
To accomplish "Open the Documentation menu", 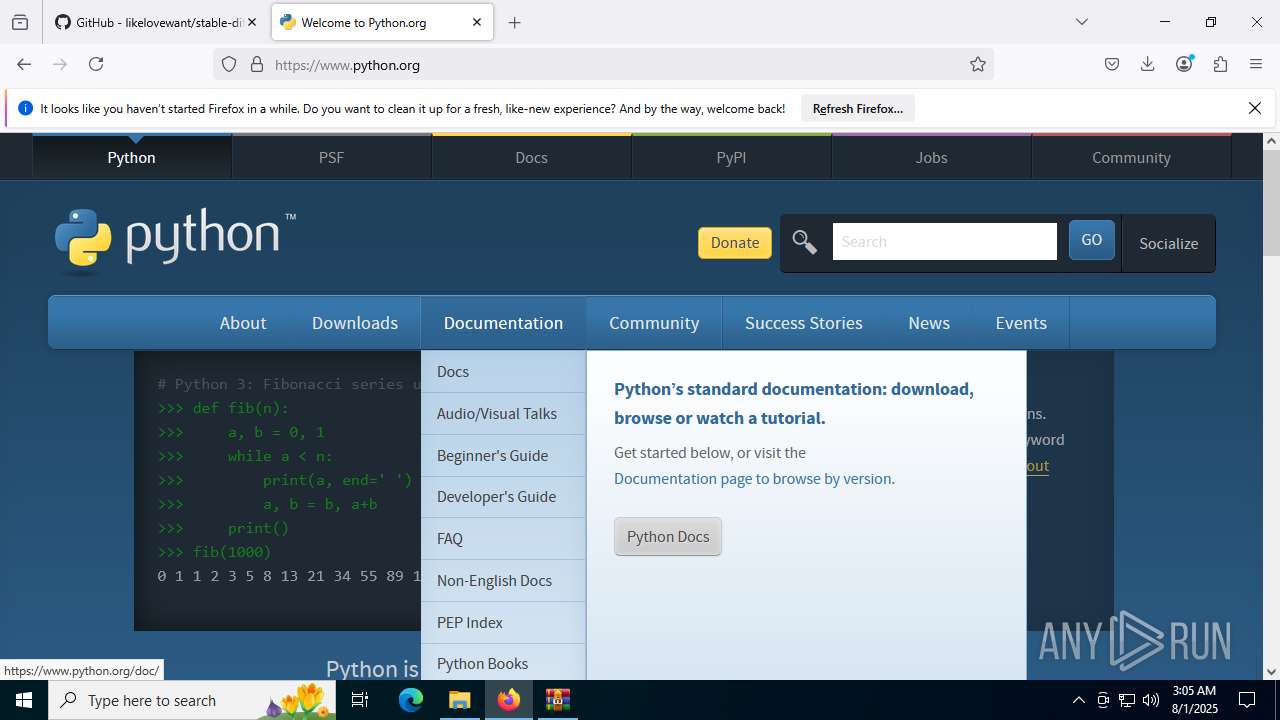I will pos(503,323).
